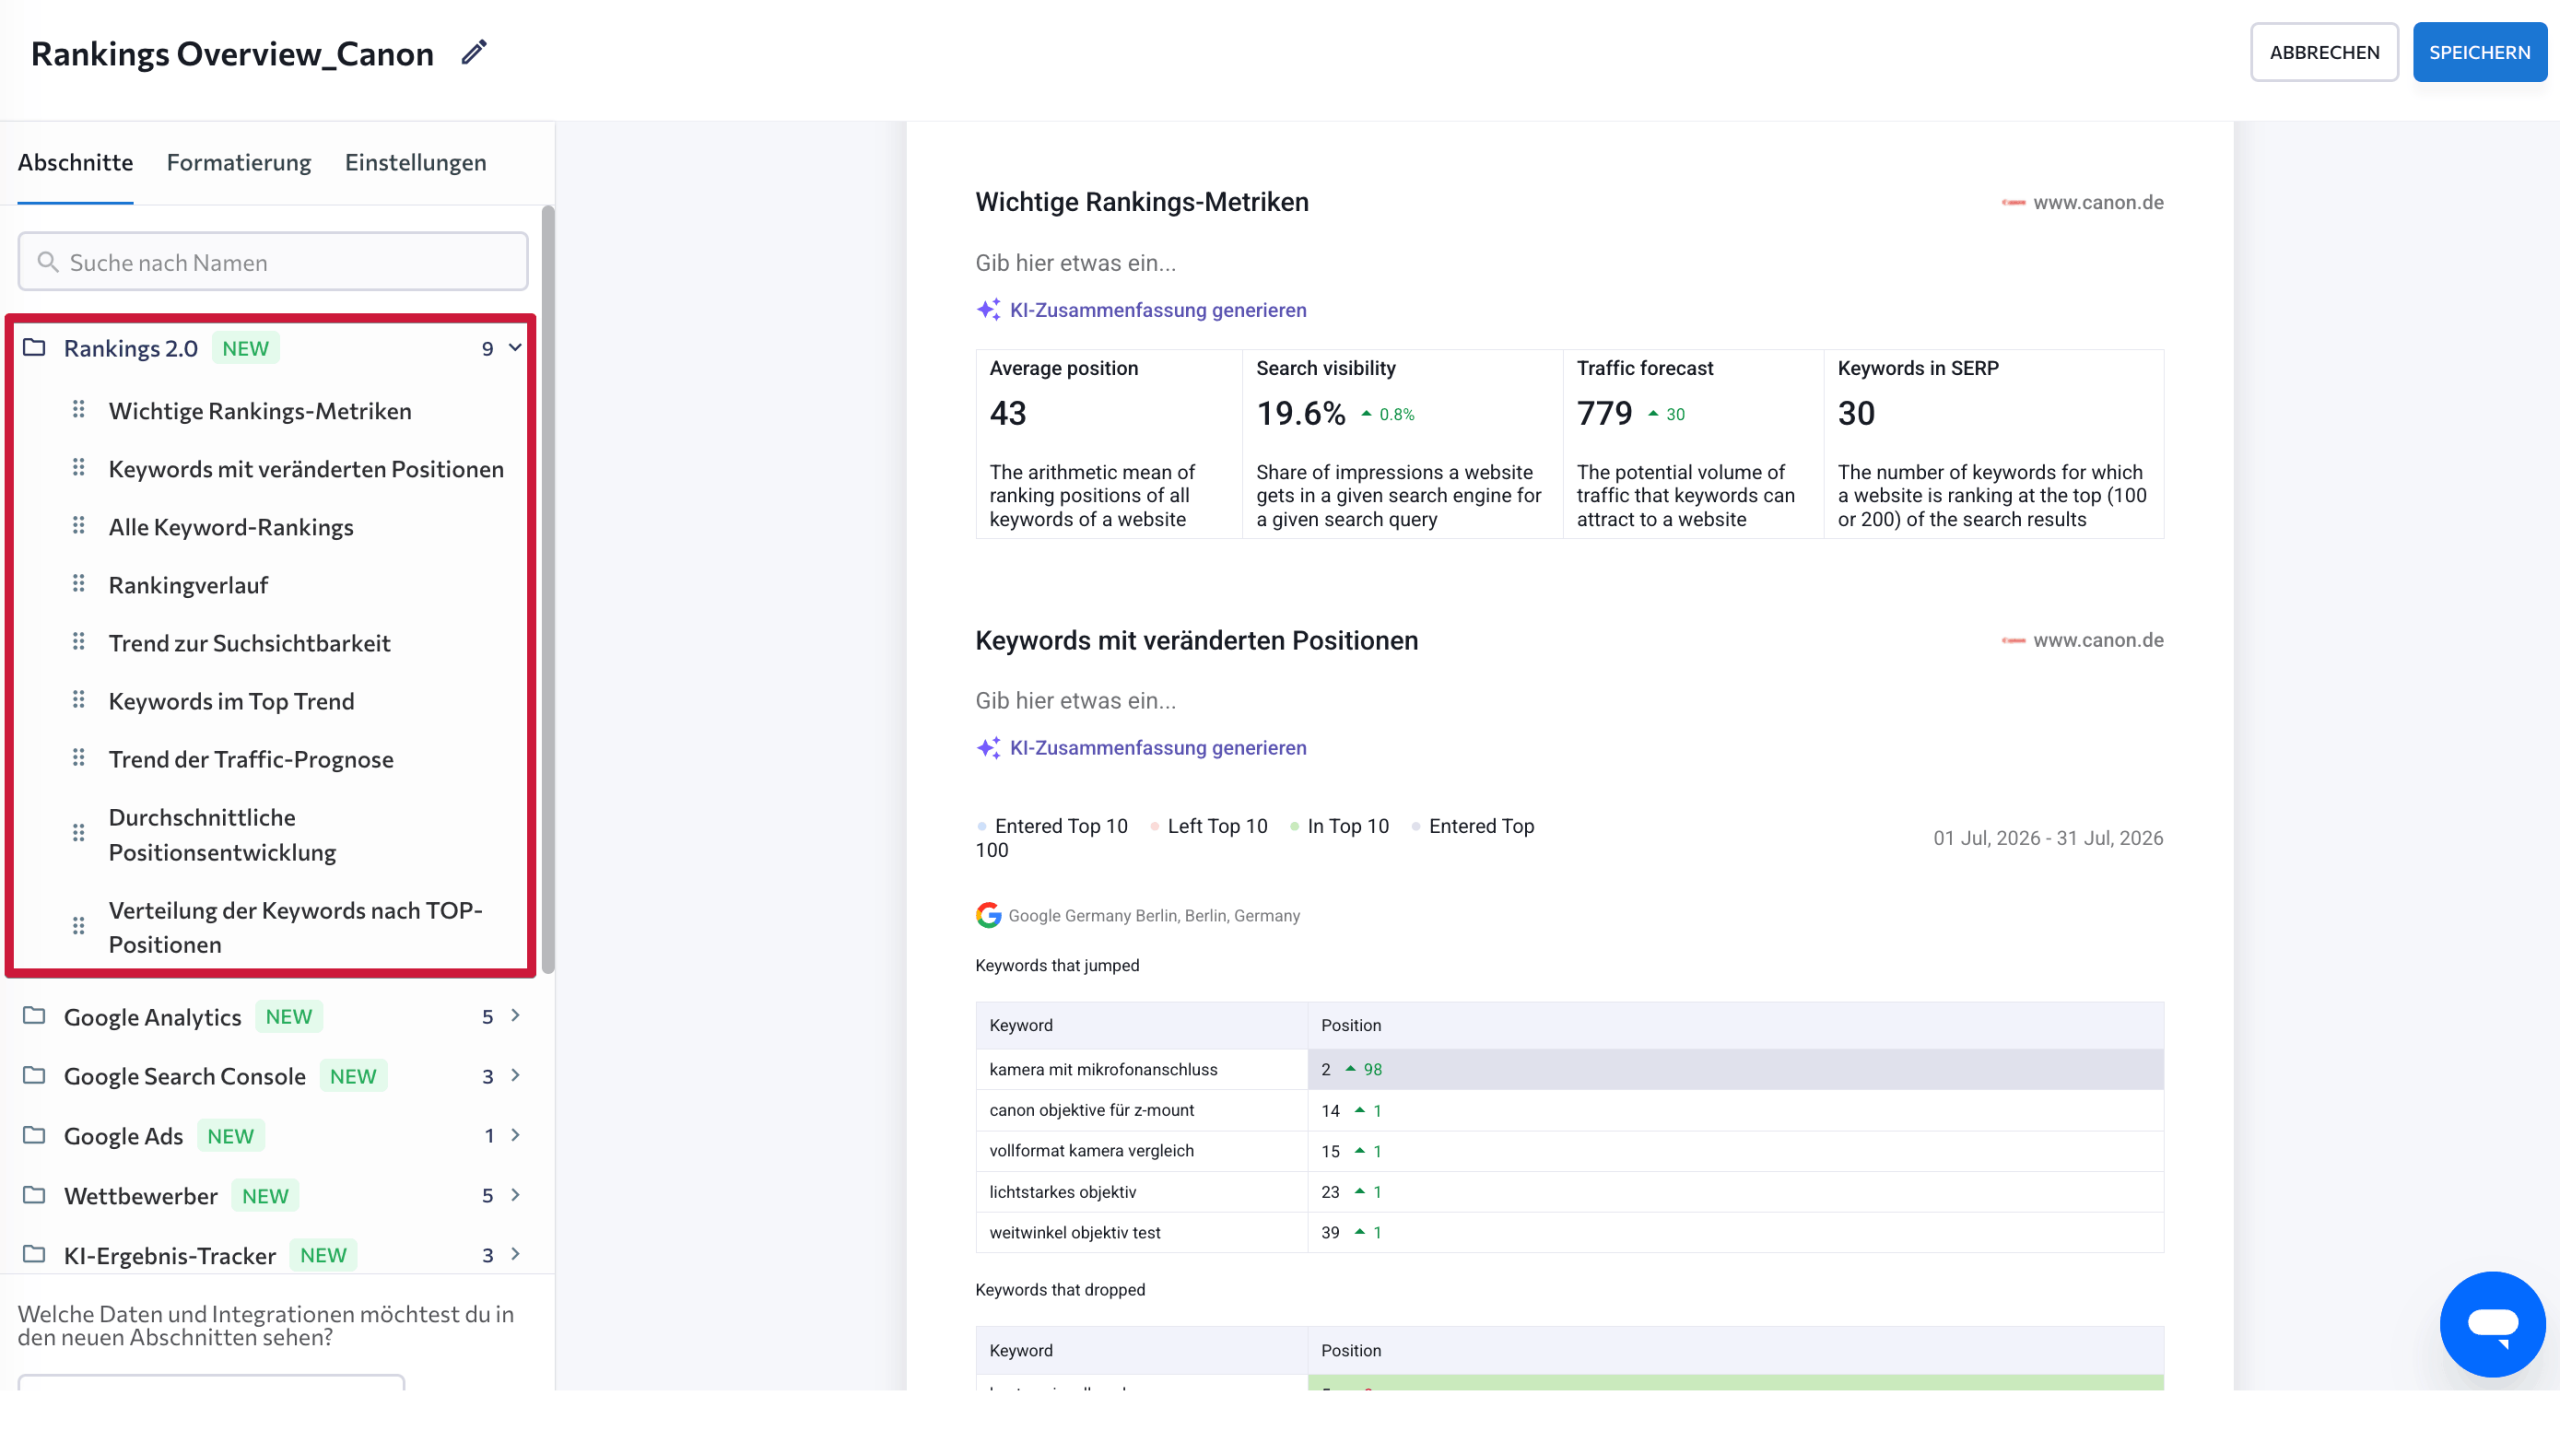
Task: Click drag handle for Verteilung der Keywords nach TOP-Positionen
Action: pos(78,926)
